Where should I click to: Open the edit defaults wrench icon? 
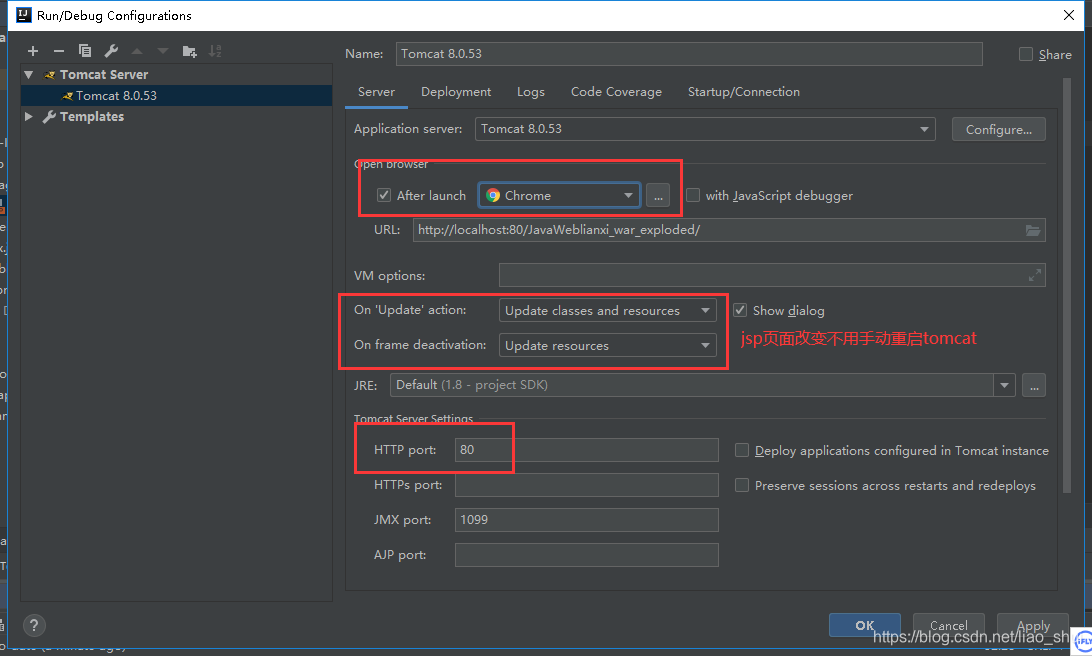pyautogui.click(x=111, y=51)
